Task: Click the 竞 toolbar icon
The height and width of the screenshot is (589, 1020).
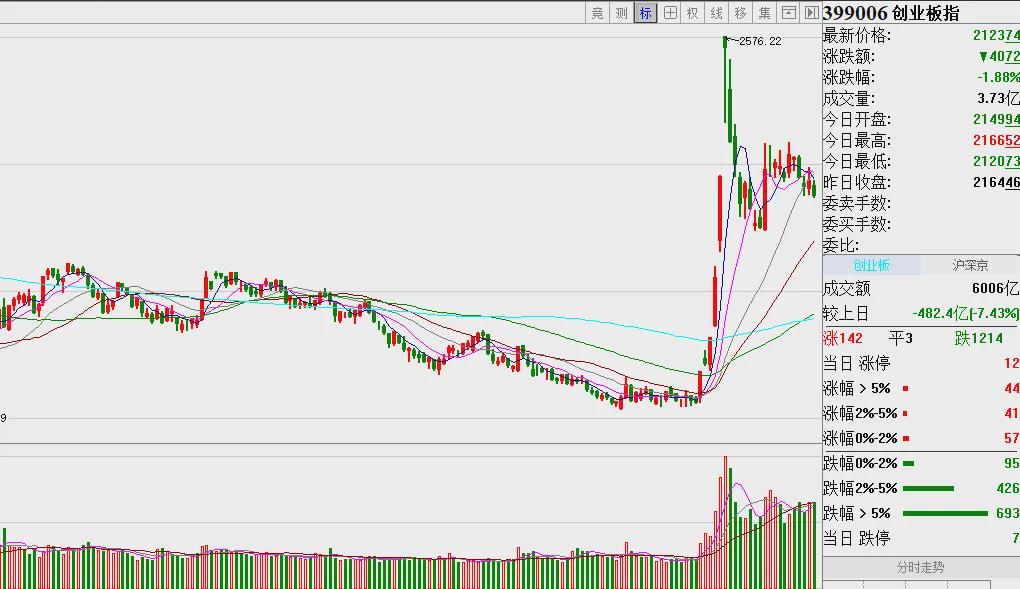Action: (597, 13)
